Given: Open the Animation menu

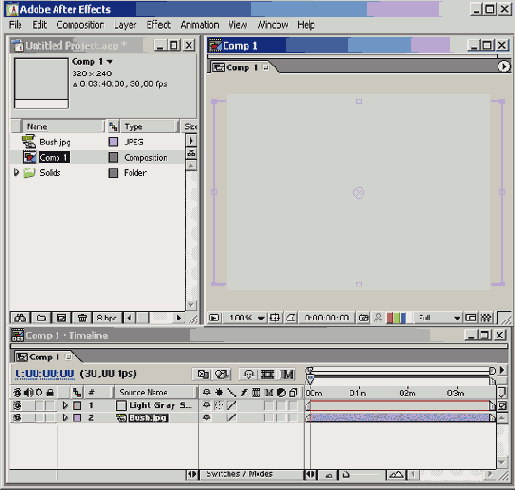Looking at the screenshot, I should 200,25.
